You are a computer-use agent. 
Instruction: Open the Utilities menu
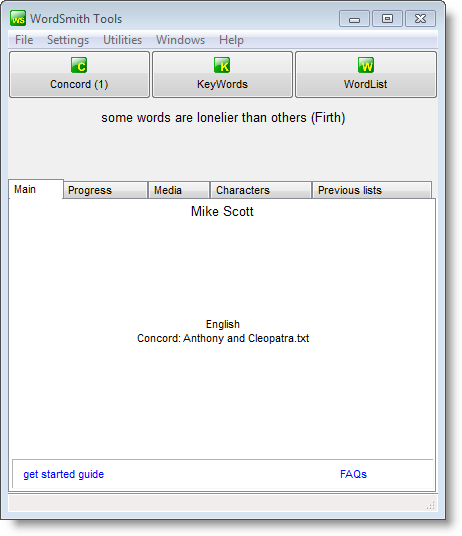[x=122, y=40]
